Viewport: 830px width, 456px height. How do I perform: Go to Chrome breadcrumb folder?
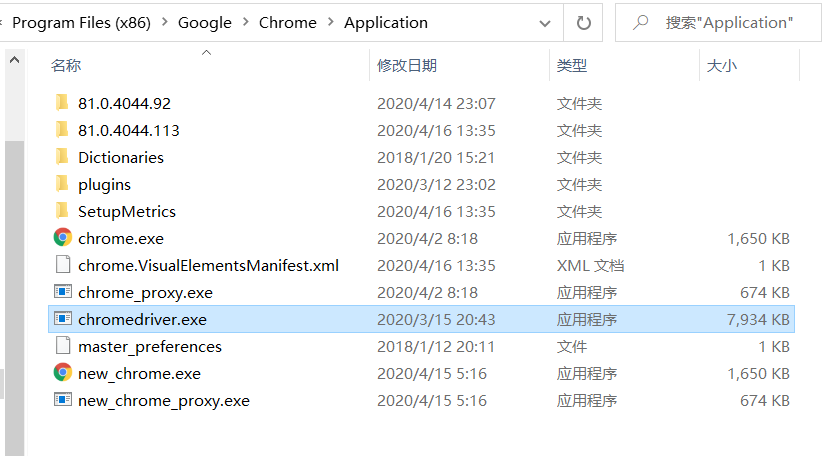tap(287, 23)
